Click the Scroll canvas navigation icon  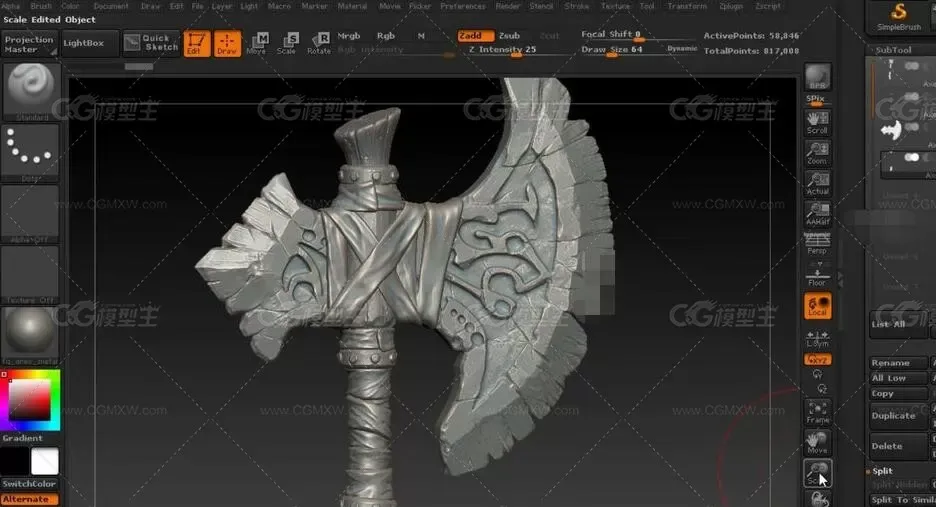click(x=817, y=122)
